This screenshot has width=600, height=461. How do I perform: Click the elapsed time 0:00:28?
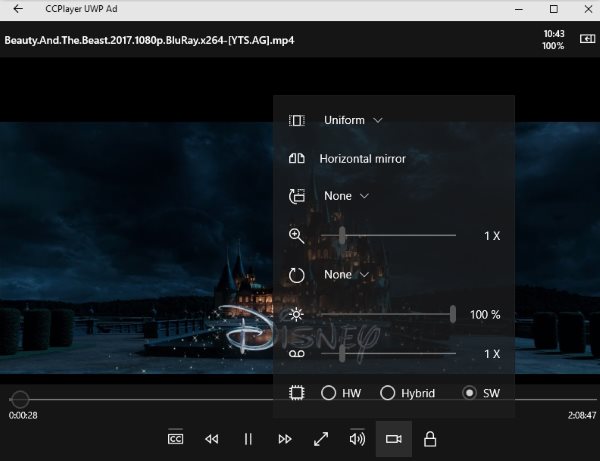pyautogui.click(x=23, y=415)
